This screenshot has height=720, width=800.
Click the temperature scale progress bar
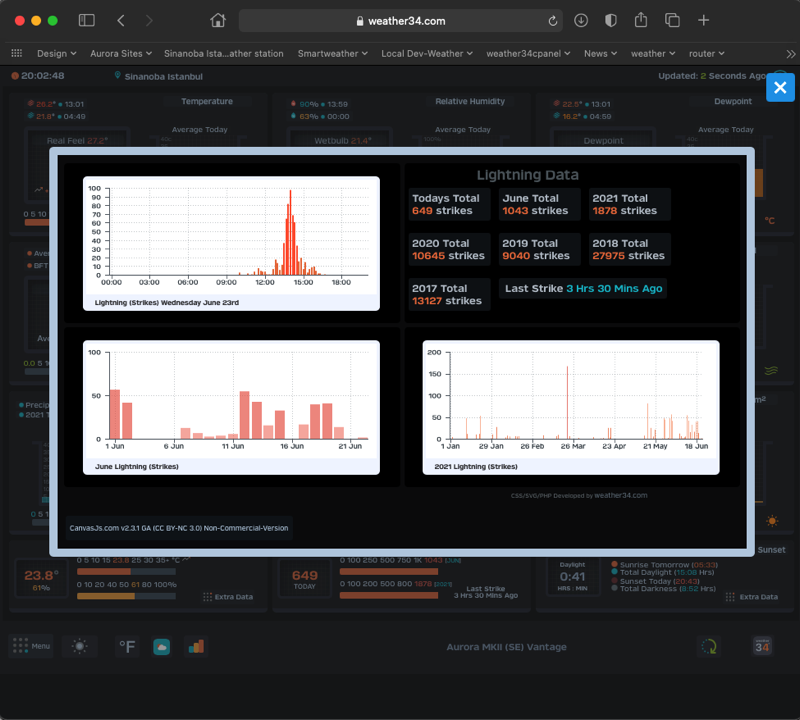tap(126, 572)
